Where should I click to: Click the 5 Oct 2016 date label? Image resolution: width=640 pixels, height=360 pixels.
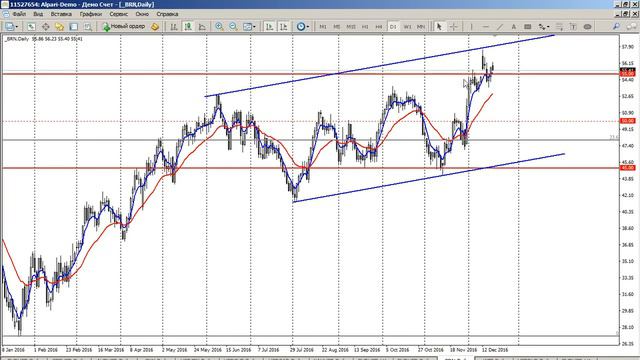click(x=398, y=350)
